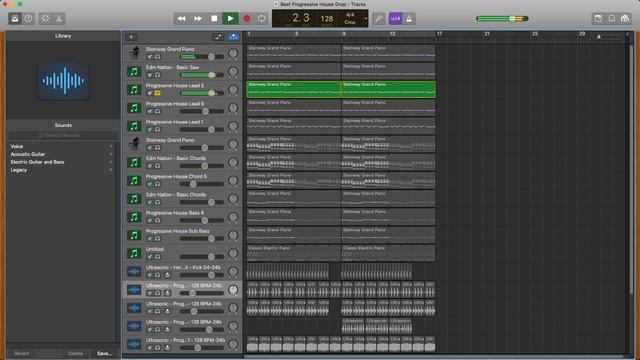Open the Note Pad button in toolbar

(598, 19)
